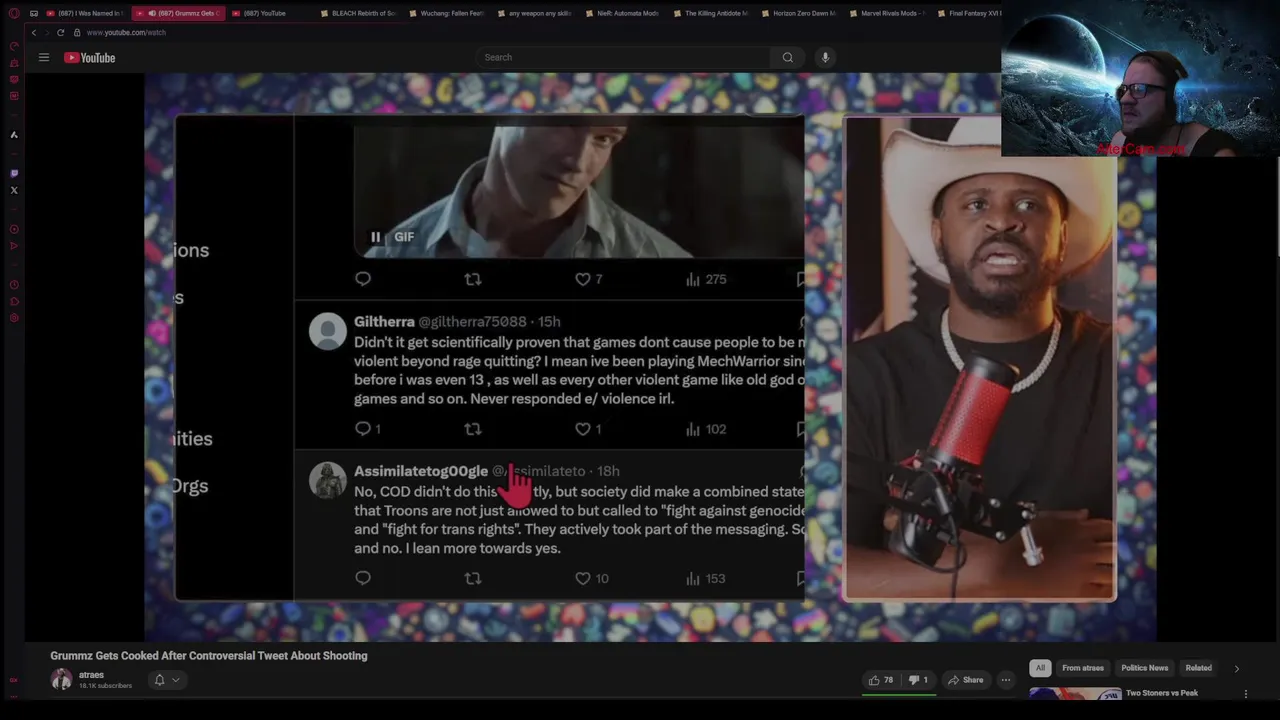1280x720 pixels.
Task: Open Twitch from the browser sidebar
Action: coord(14,173)
